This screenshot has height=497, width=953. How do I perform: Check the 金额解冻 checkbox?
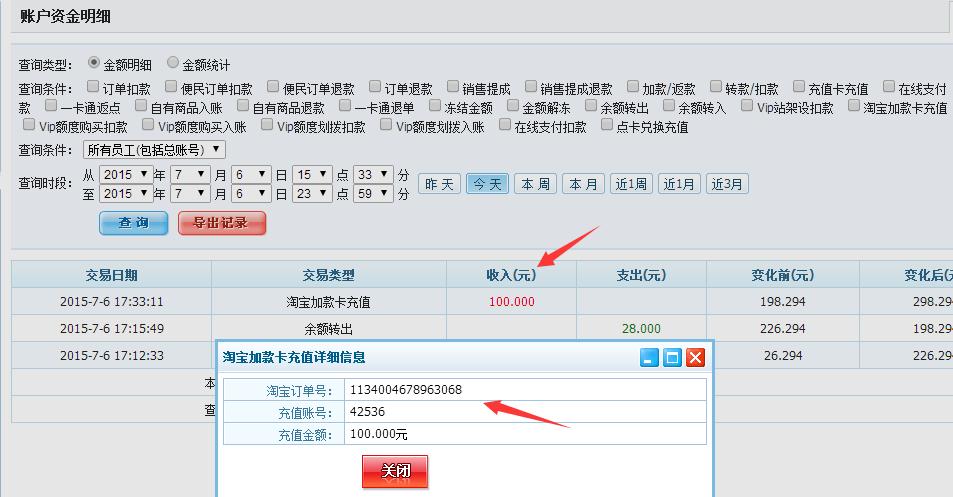point(513,106)
